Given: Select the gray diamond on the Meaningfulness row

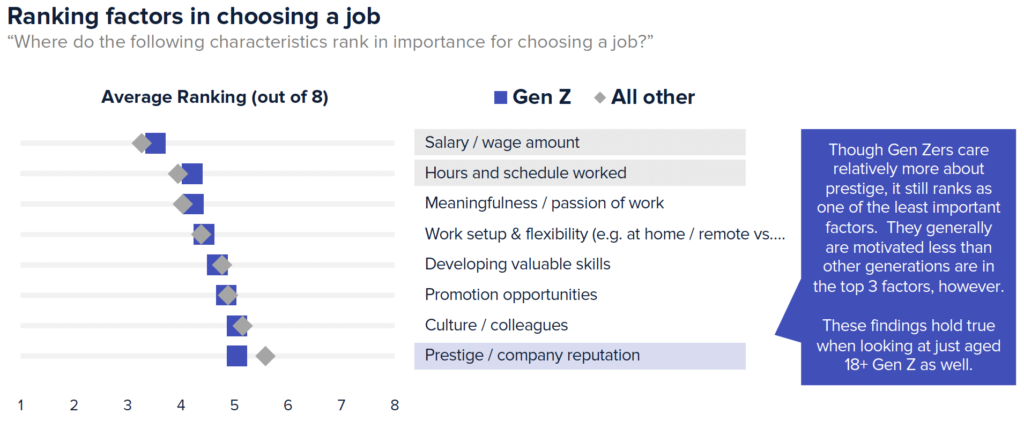Looking at the screenshot, I should pyautogui.click(x=182, y=204).
